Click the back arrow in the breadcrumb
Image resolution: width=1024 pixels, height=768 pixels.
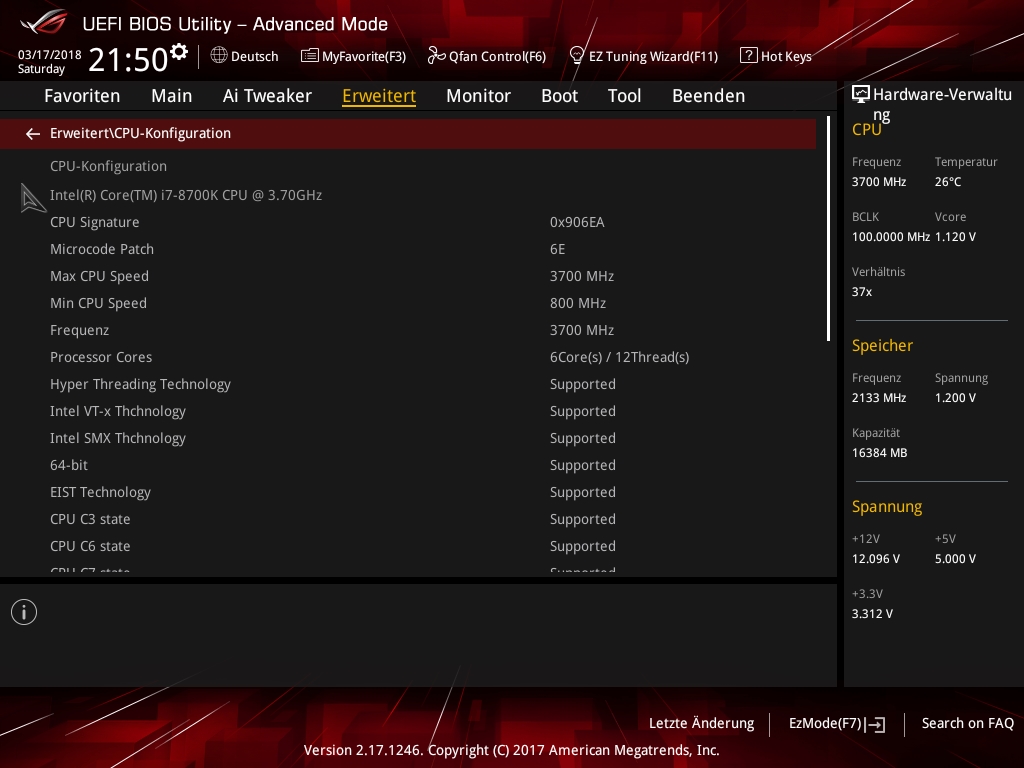pos(33,134)
